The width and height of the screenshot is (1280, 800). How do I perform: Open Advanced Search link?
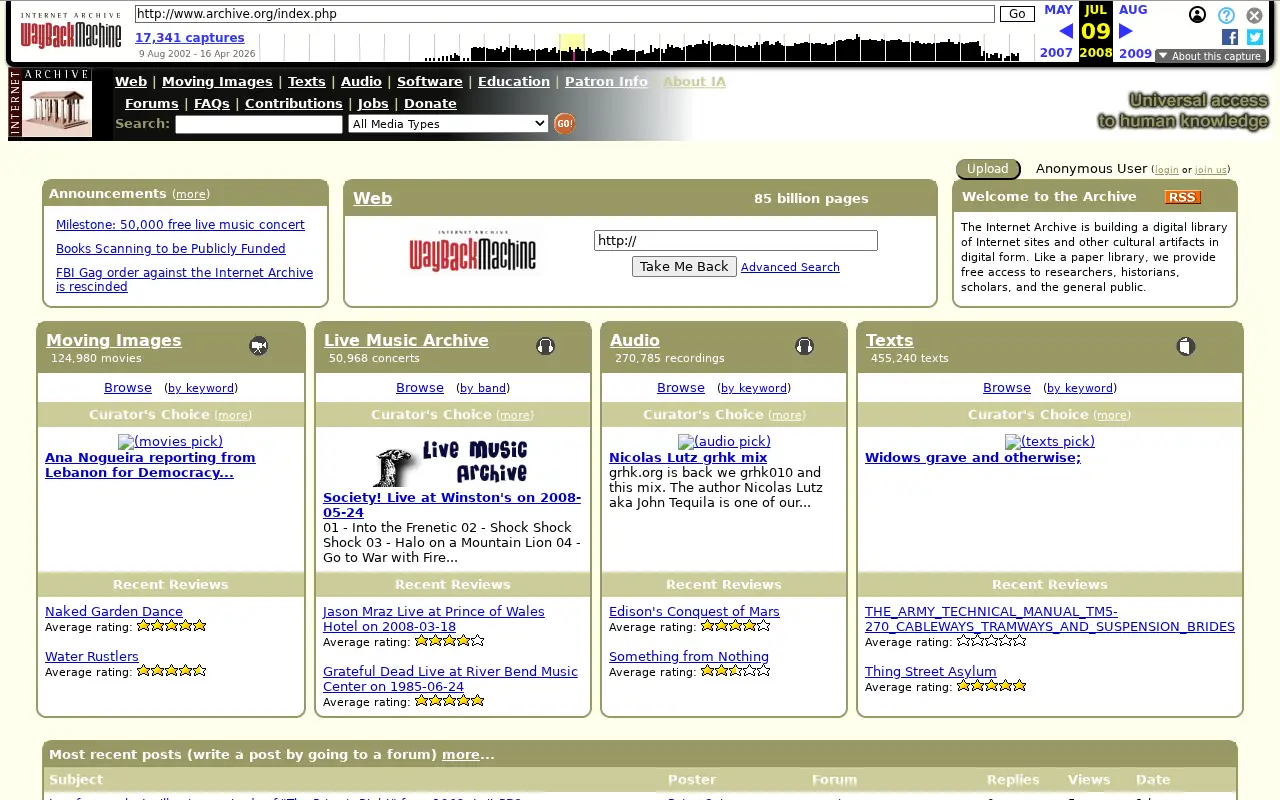790,267
